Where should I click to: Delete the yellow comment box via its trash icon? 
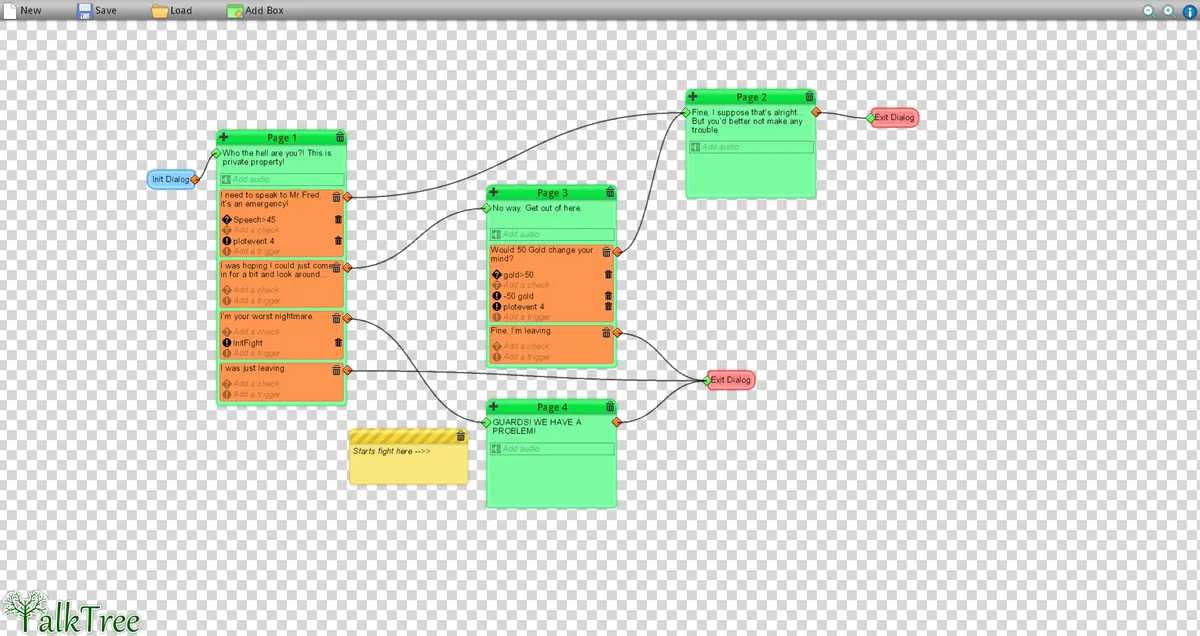tap(459, 435)
